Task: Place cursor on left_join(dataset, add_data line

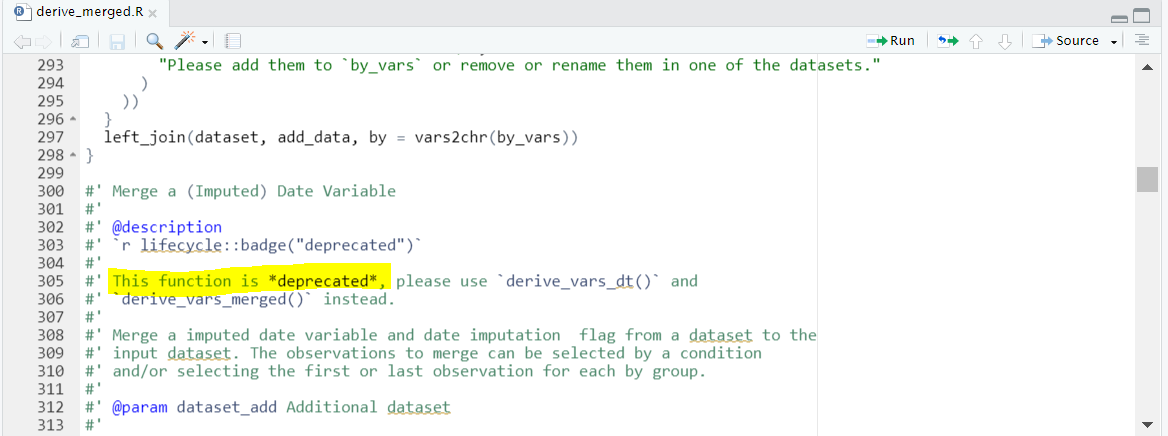Action: [342, 137]
